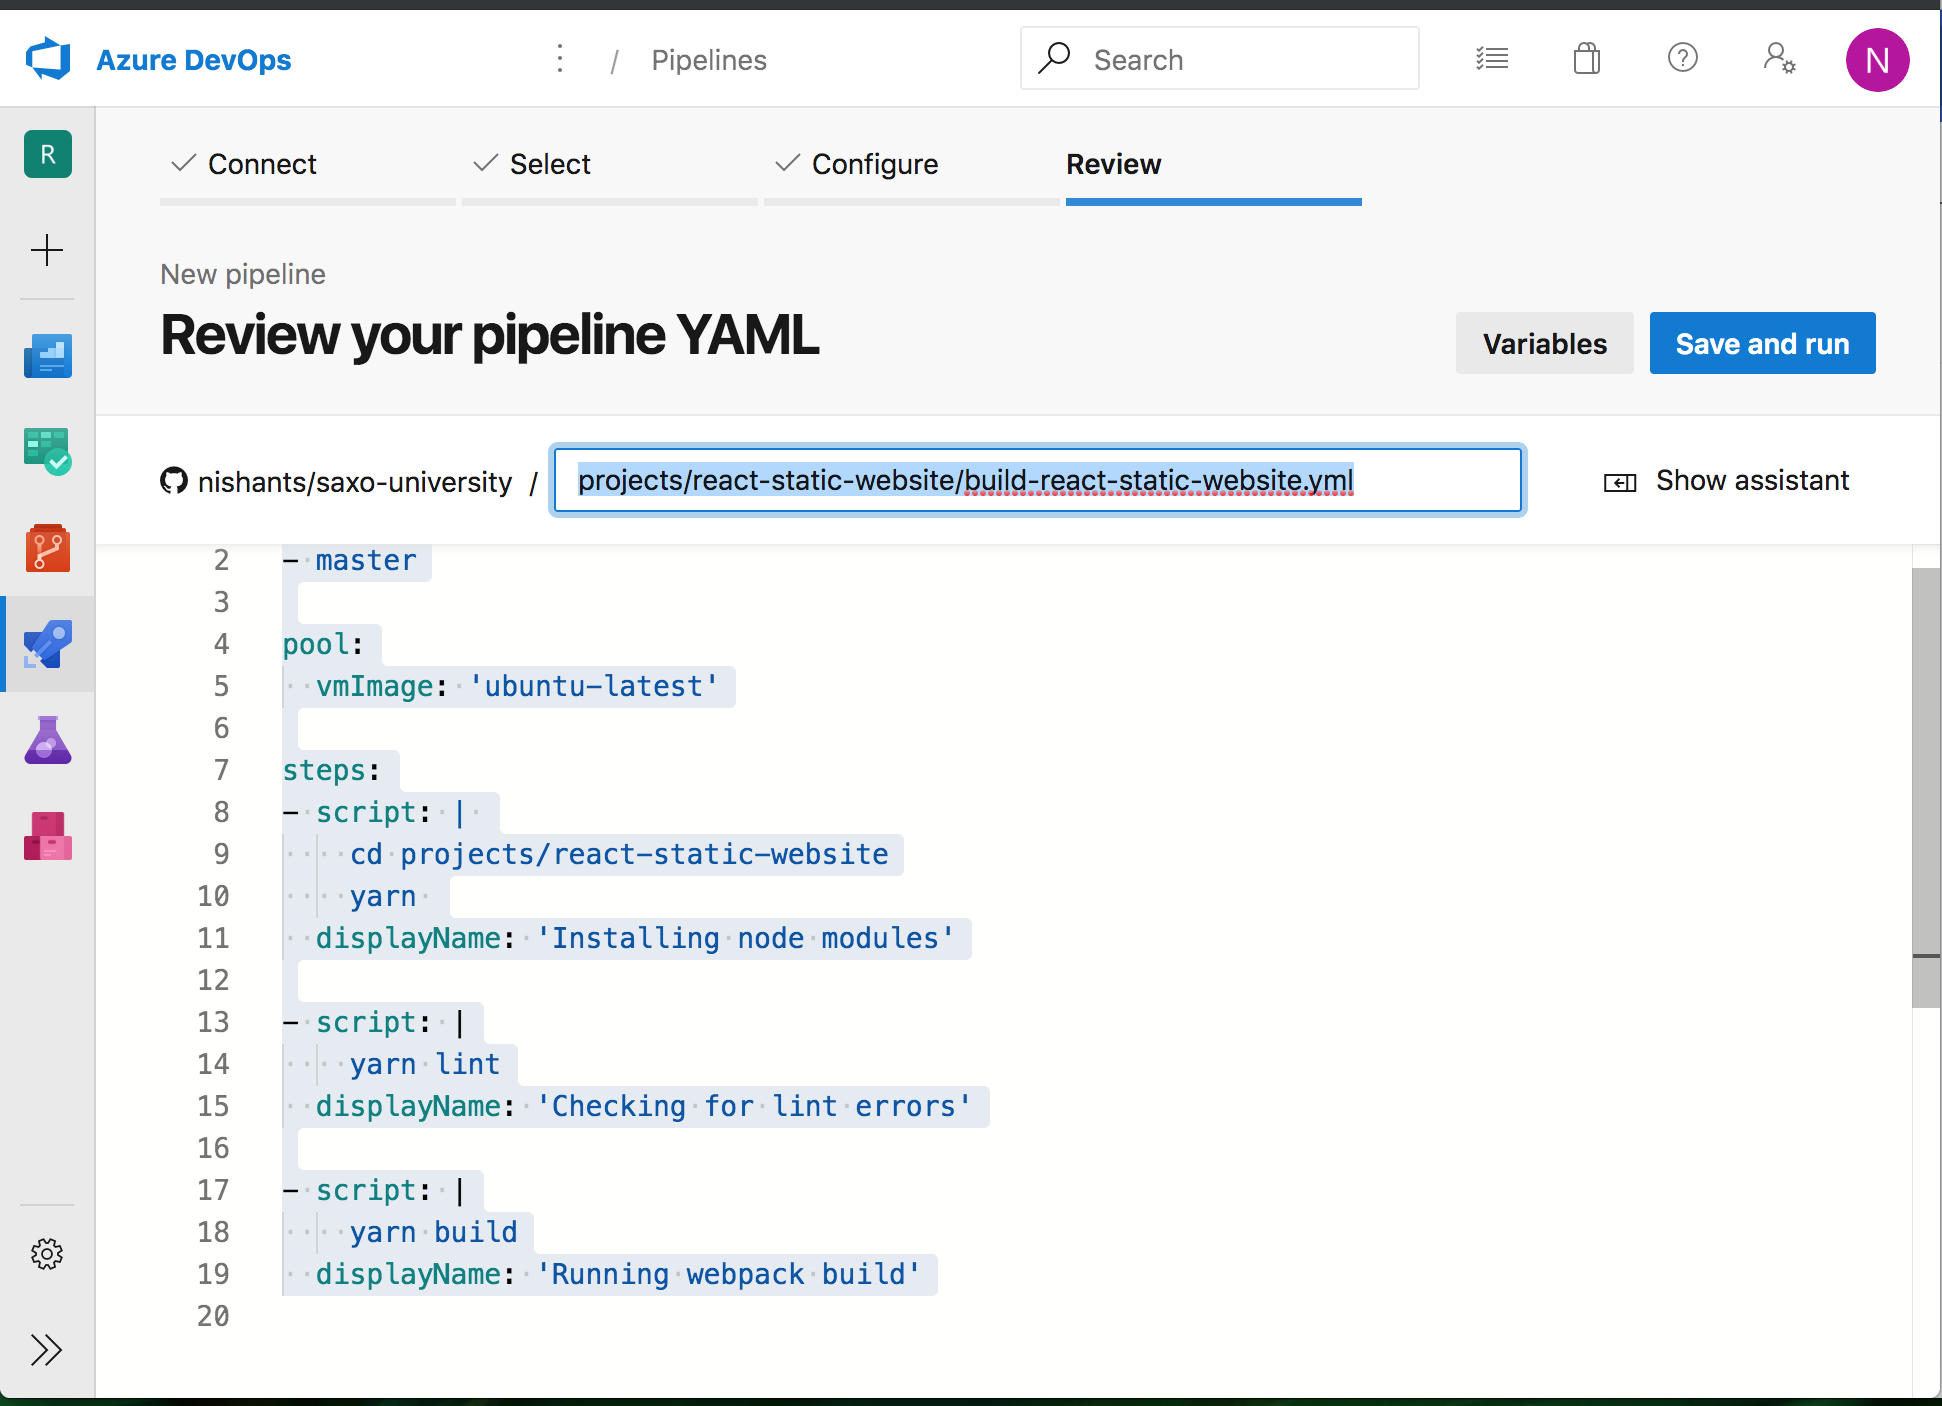The width and height of the screenshot is (1942, 1406).
Task: Click the Connect step checkmark
Action: [x=184, y=163]
